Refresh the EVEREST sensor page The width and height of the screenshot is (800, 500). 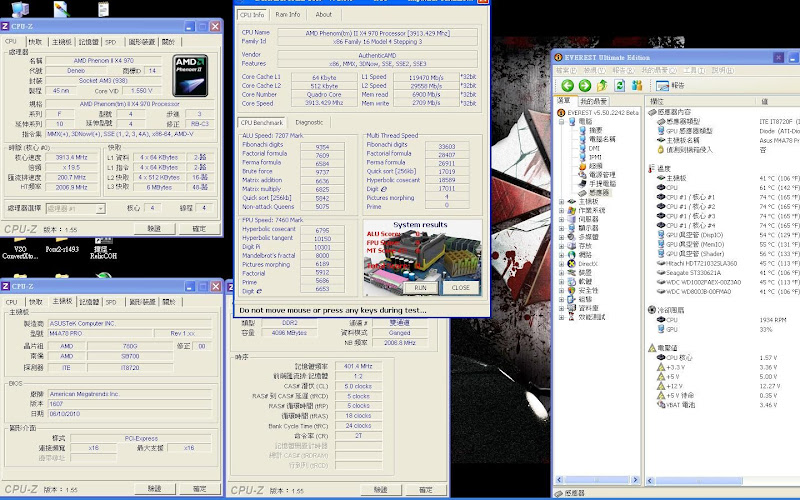click(x=620, y=86)
